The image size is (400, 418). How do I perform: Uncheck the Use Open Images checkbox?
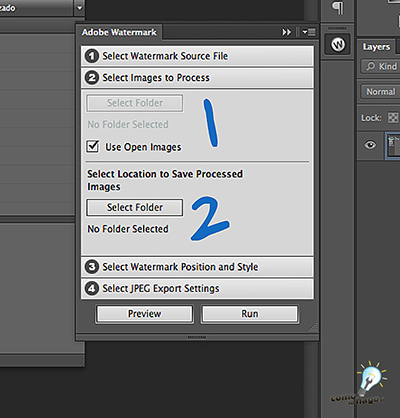(x=93, y=146)
